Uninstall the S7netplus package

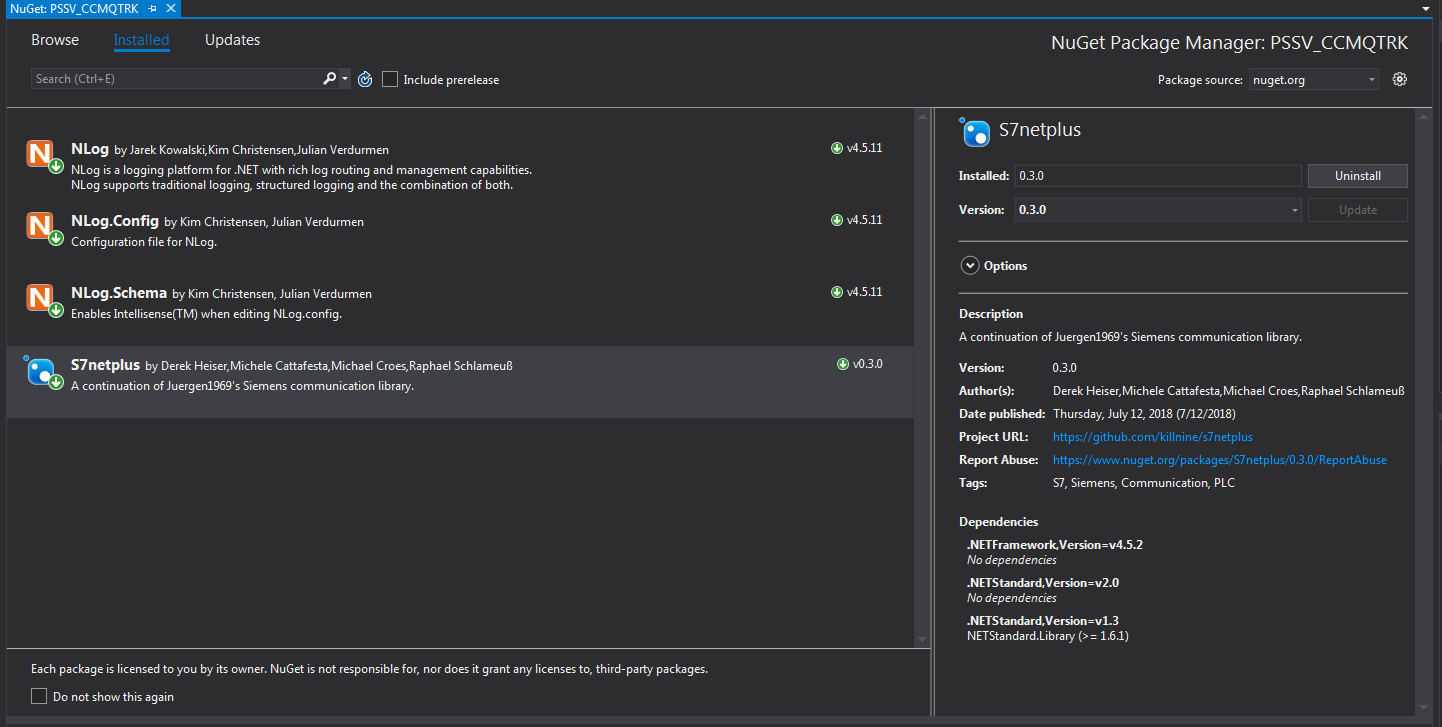click(x=1357, y=176)
